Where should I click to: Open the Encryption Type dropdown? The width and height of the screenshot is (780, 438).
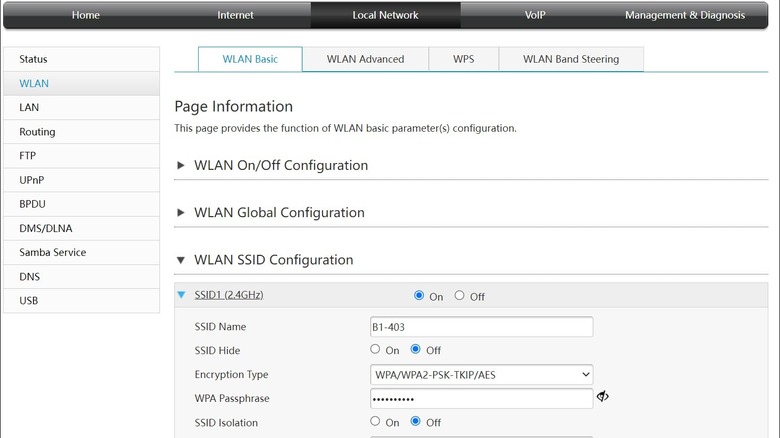coord(481,374)
